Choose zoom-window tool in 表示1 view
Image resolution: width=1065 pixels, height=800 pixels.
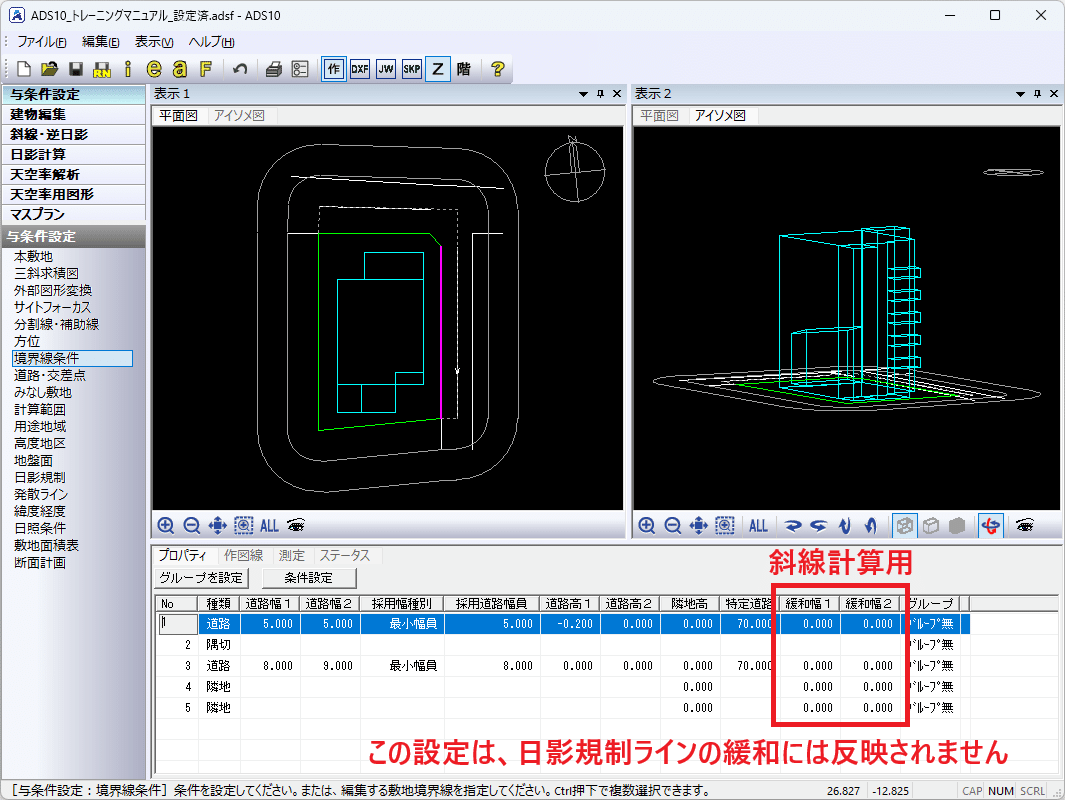click(244, 525)
